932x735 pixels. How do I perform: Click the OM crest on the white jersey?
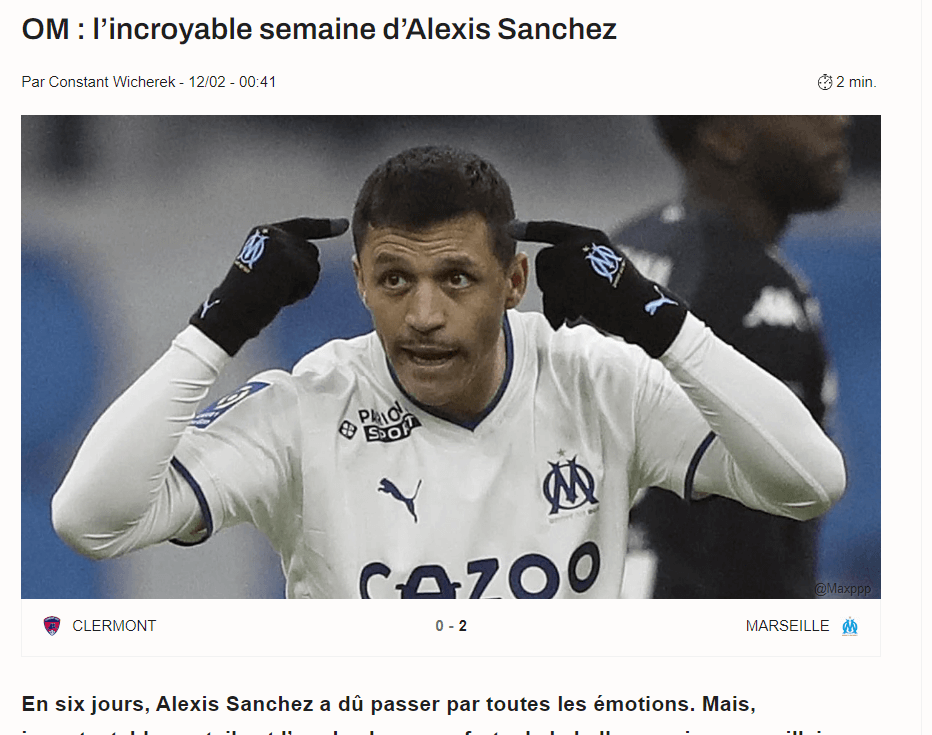[x=571, y=484]
